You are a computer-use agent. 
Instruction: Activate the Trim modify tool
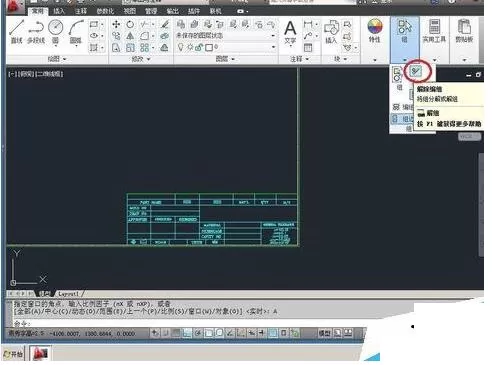point(144,24)
